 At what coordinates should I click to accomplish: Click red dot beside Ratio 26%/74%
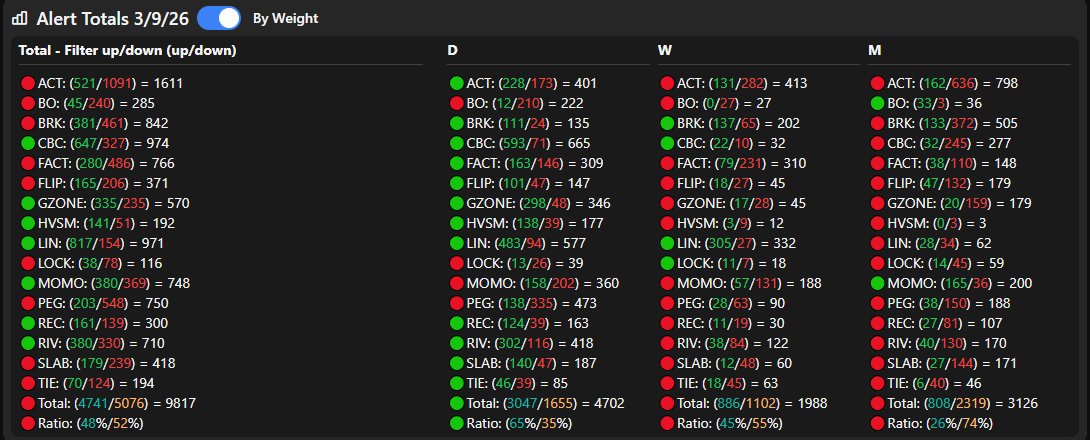point(877,423)
